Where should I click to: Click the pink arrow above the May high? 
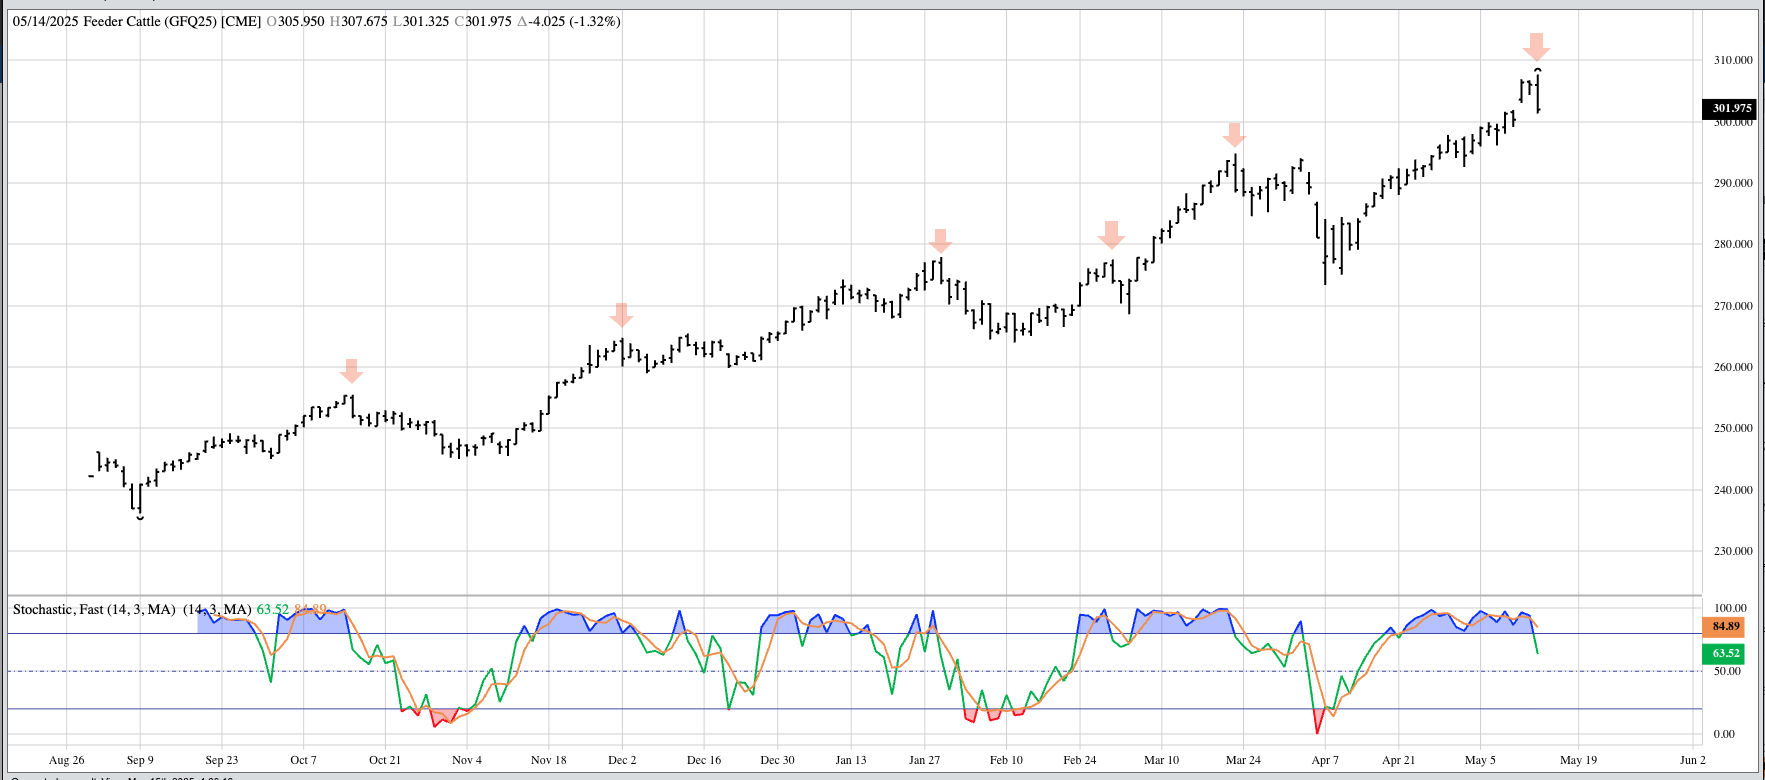1537,46
